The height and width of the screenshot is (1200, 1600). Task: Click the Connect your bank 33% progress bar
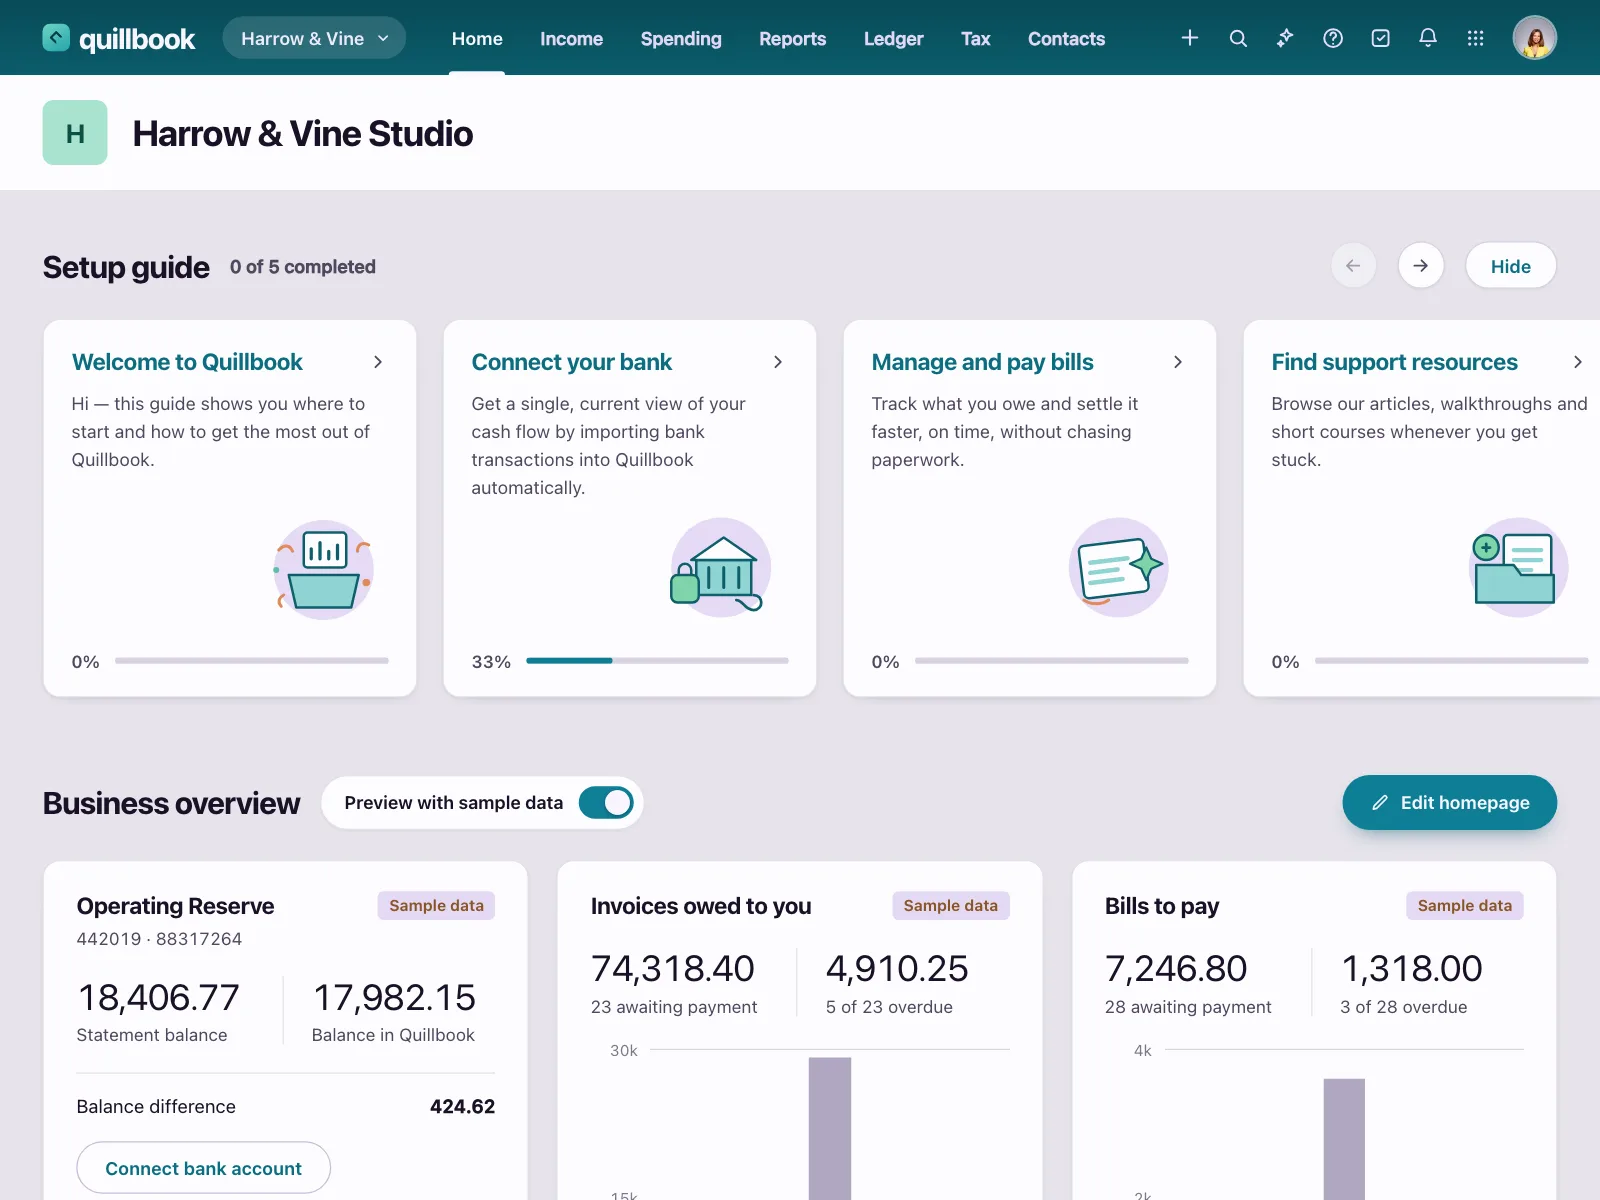(x=657, y=661)
